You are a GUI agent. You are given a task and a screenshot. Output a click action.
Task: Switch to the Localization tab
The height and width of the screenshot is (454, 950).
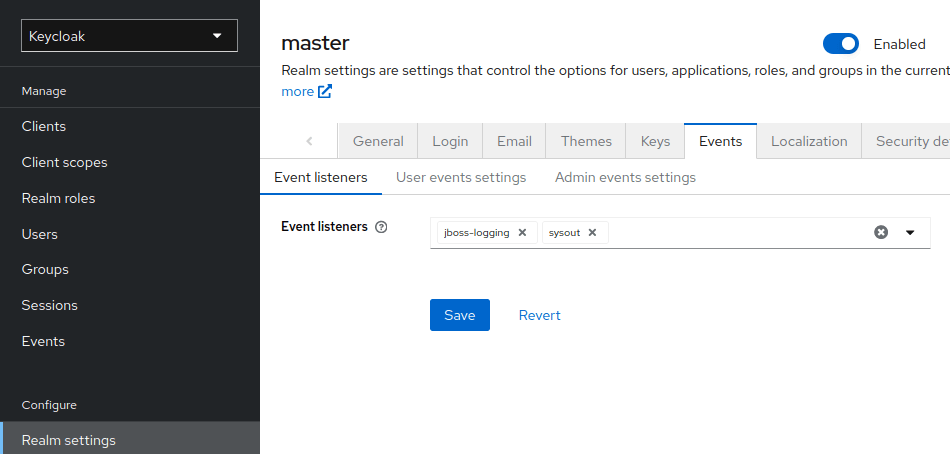point(809,141)
